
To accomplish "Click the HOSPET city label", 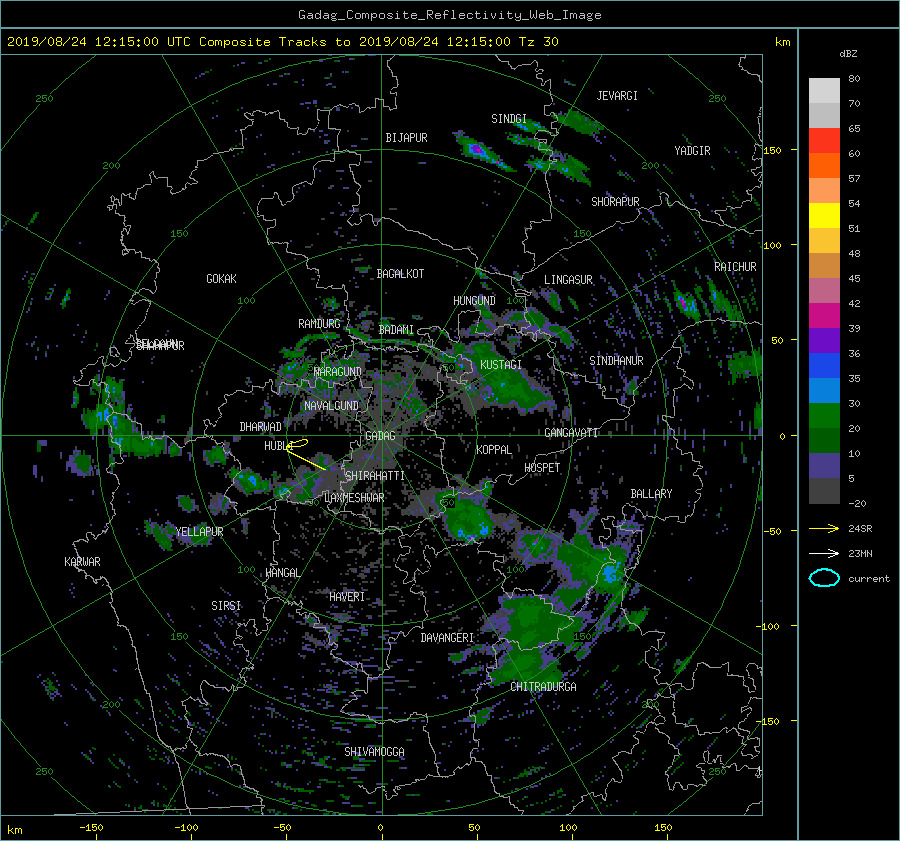I will [x=542, y=468].
